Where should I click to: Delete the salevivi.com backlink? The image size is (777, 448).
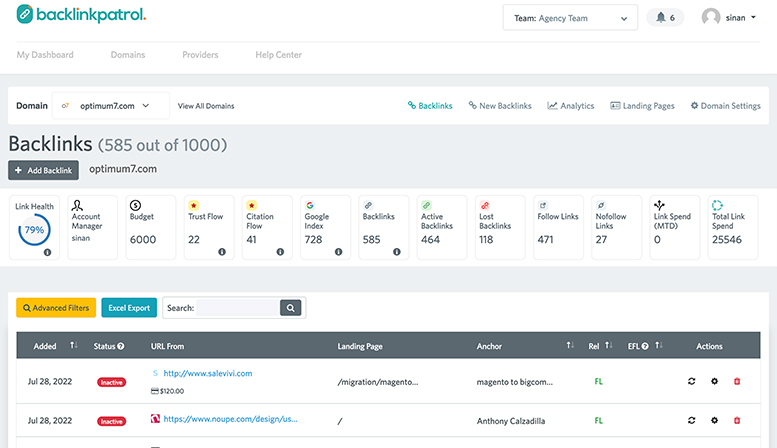pyautogui.click(x=737, y=381)
